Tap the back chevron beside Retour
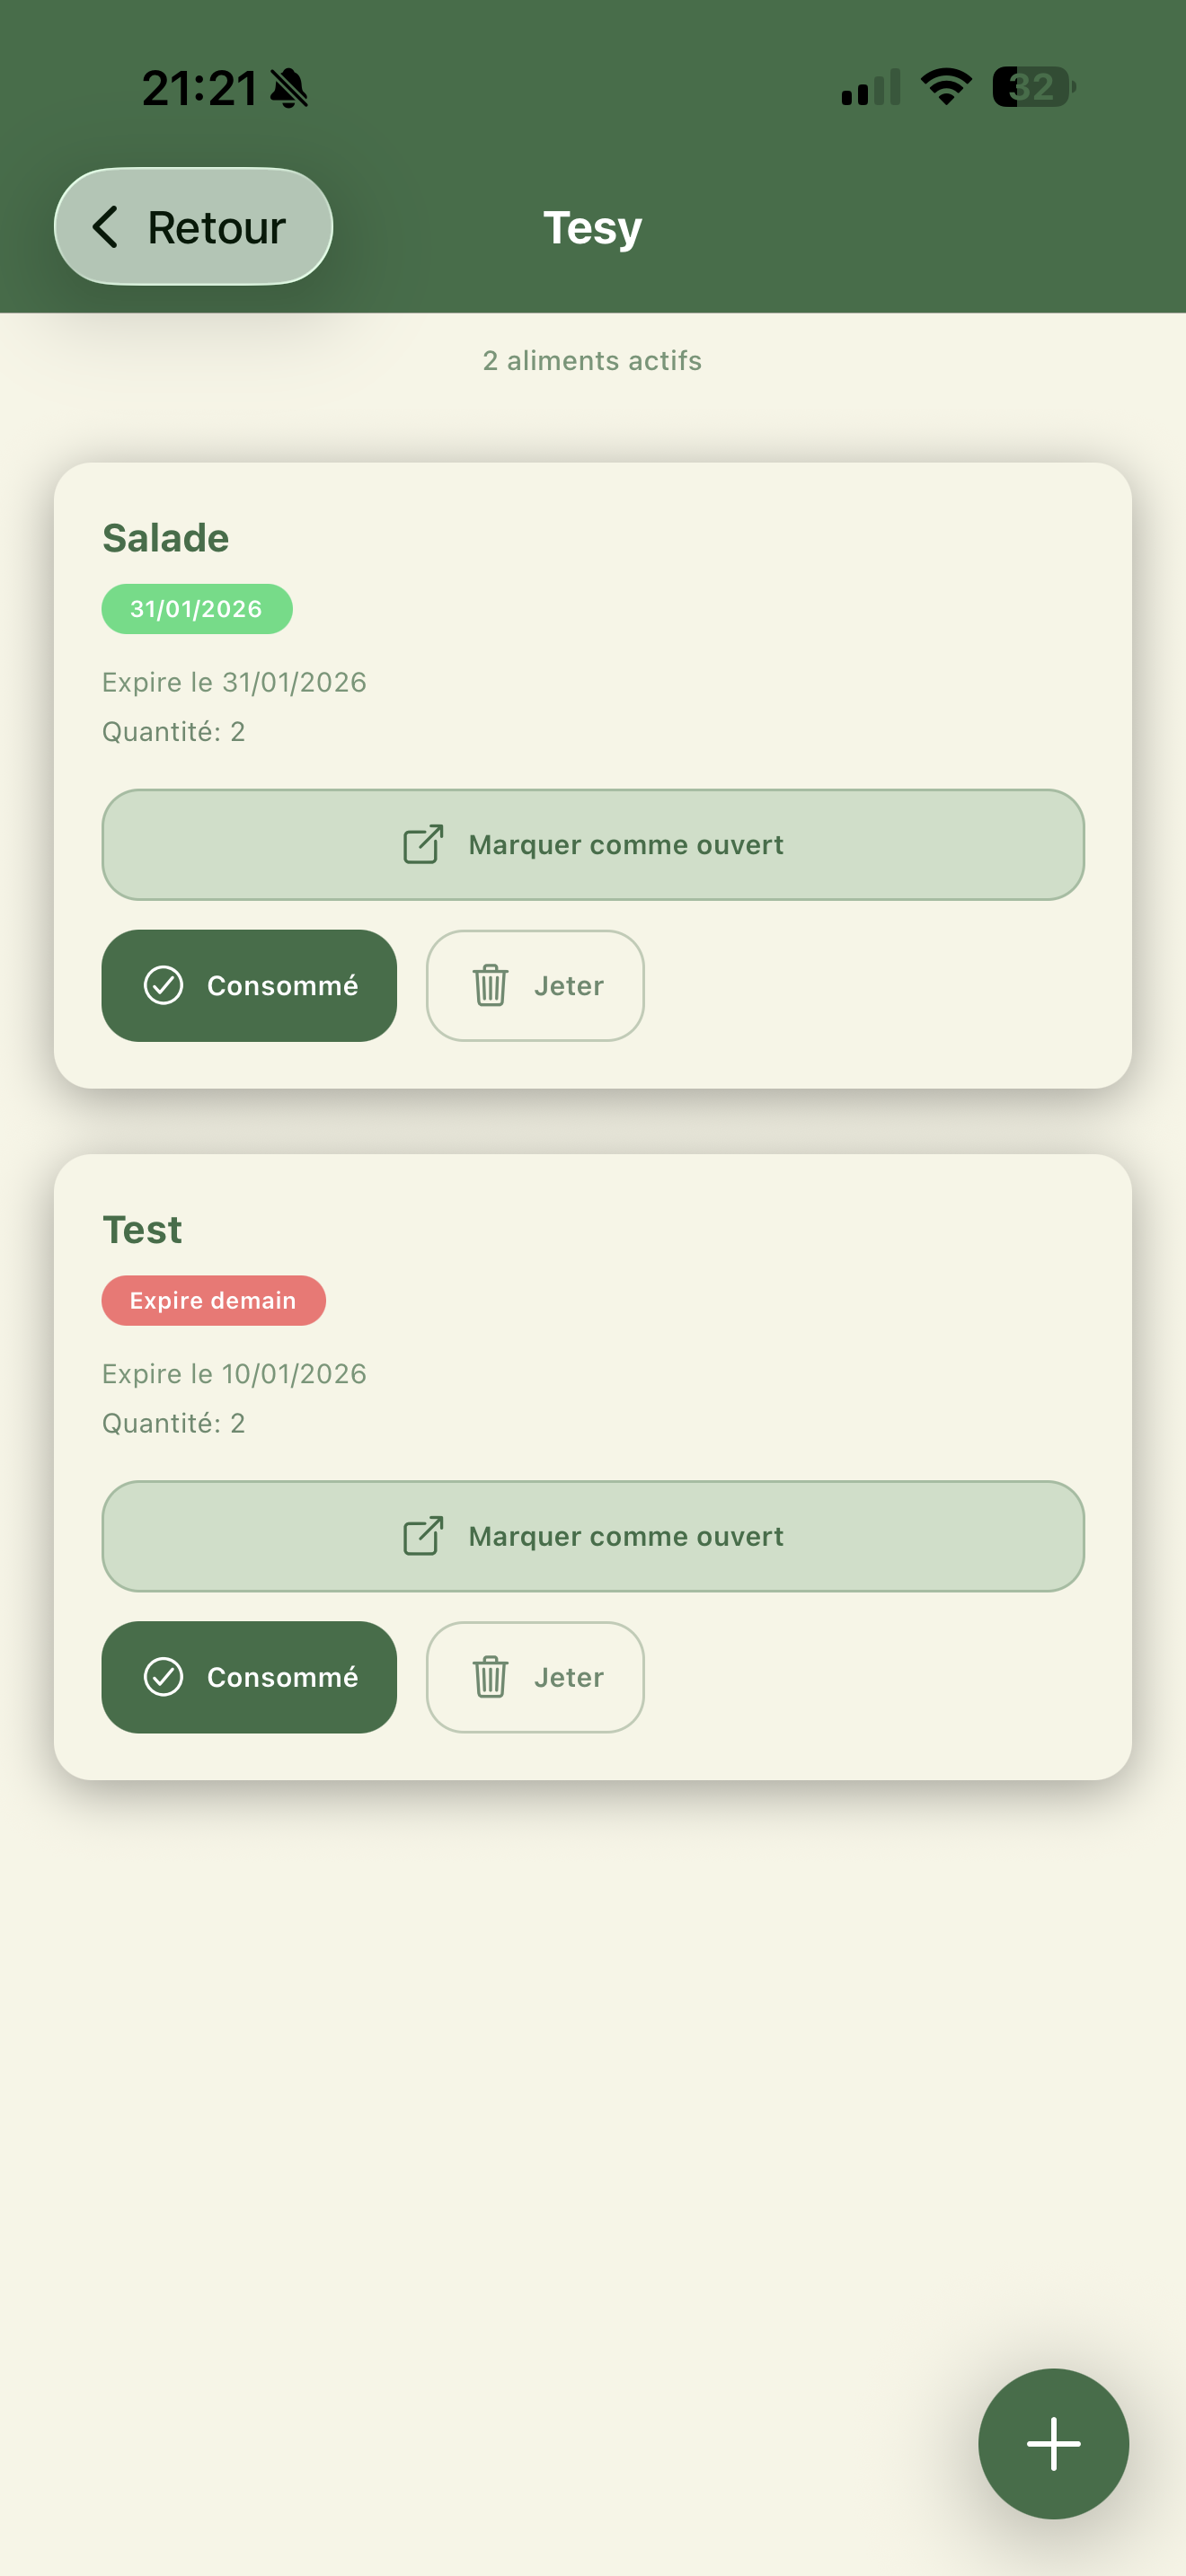The image size is (1186, 2576). pos(106,227)
